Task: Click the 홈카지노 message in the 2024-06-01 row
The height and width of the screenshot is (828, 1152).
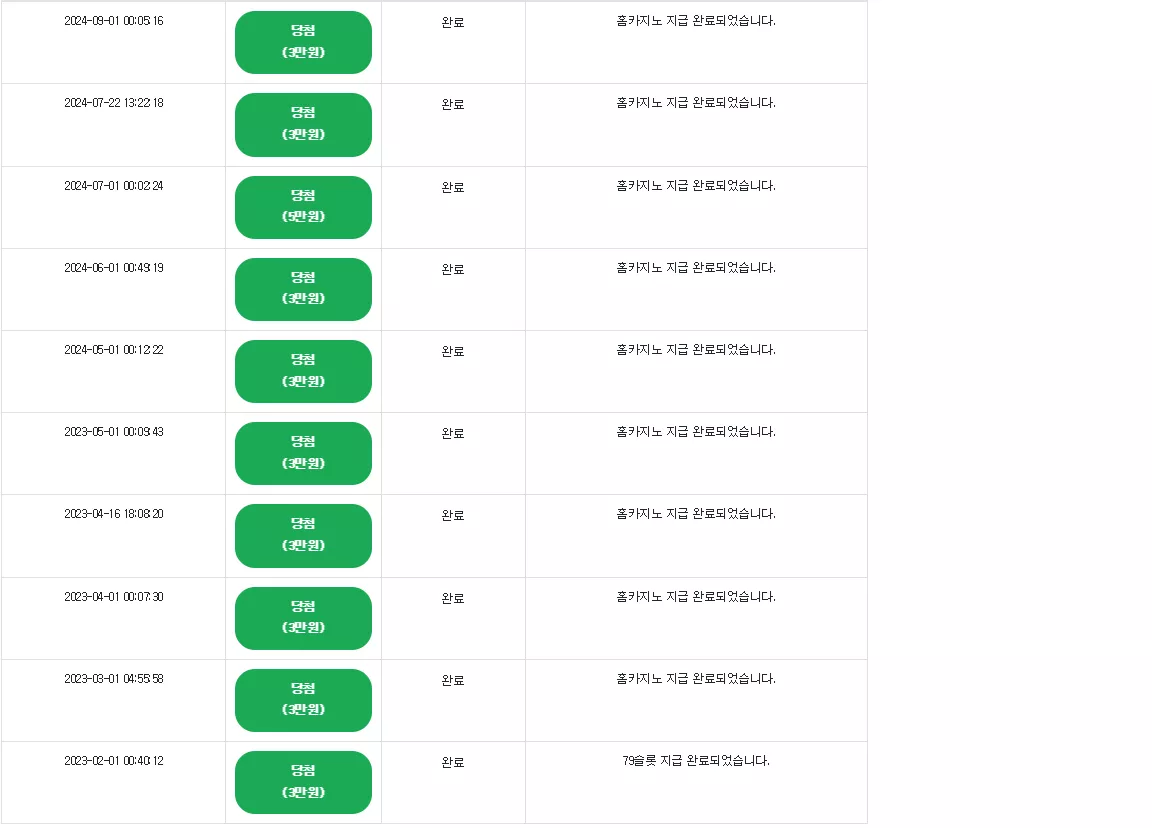Action: pyautogui.click(x=696, y=267)
